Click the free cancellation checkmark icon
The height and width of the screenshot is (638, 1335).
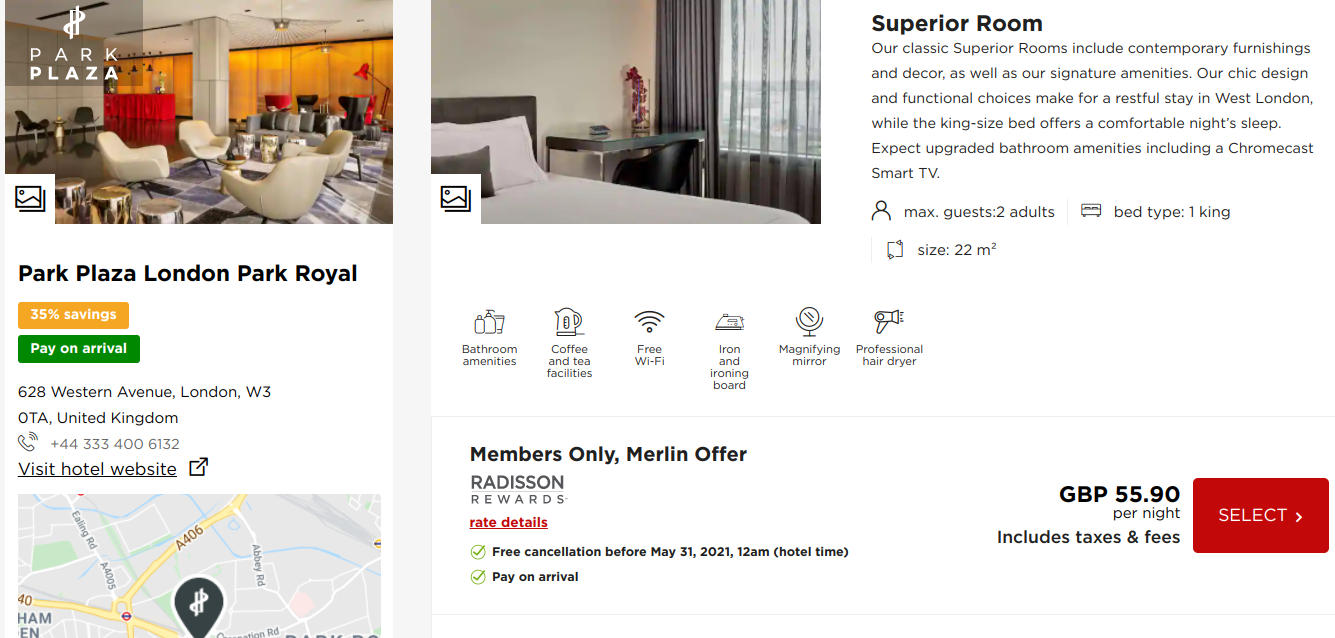point(478,552)
